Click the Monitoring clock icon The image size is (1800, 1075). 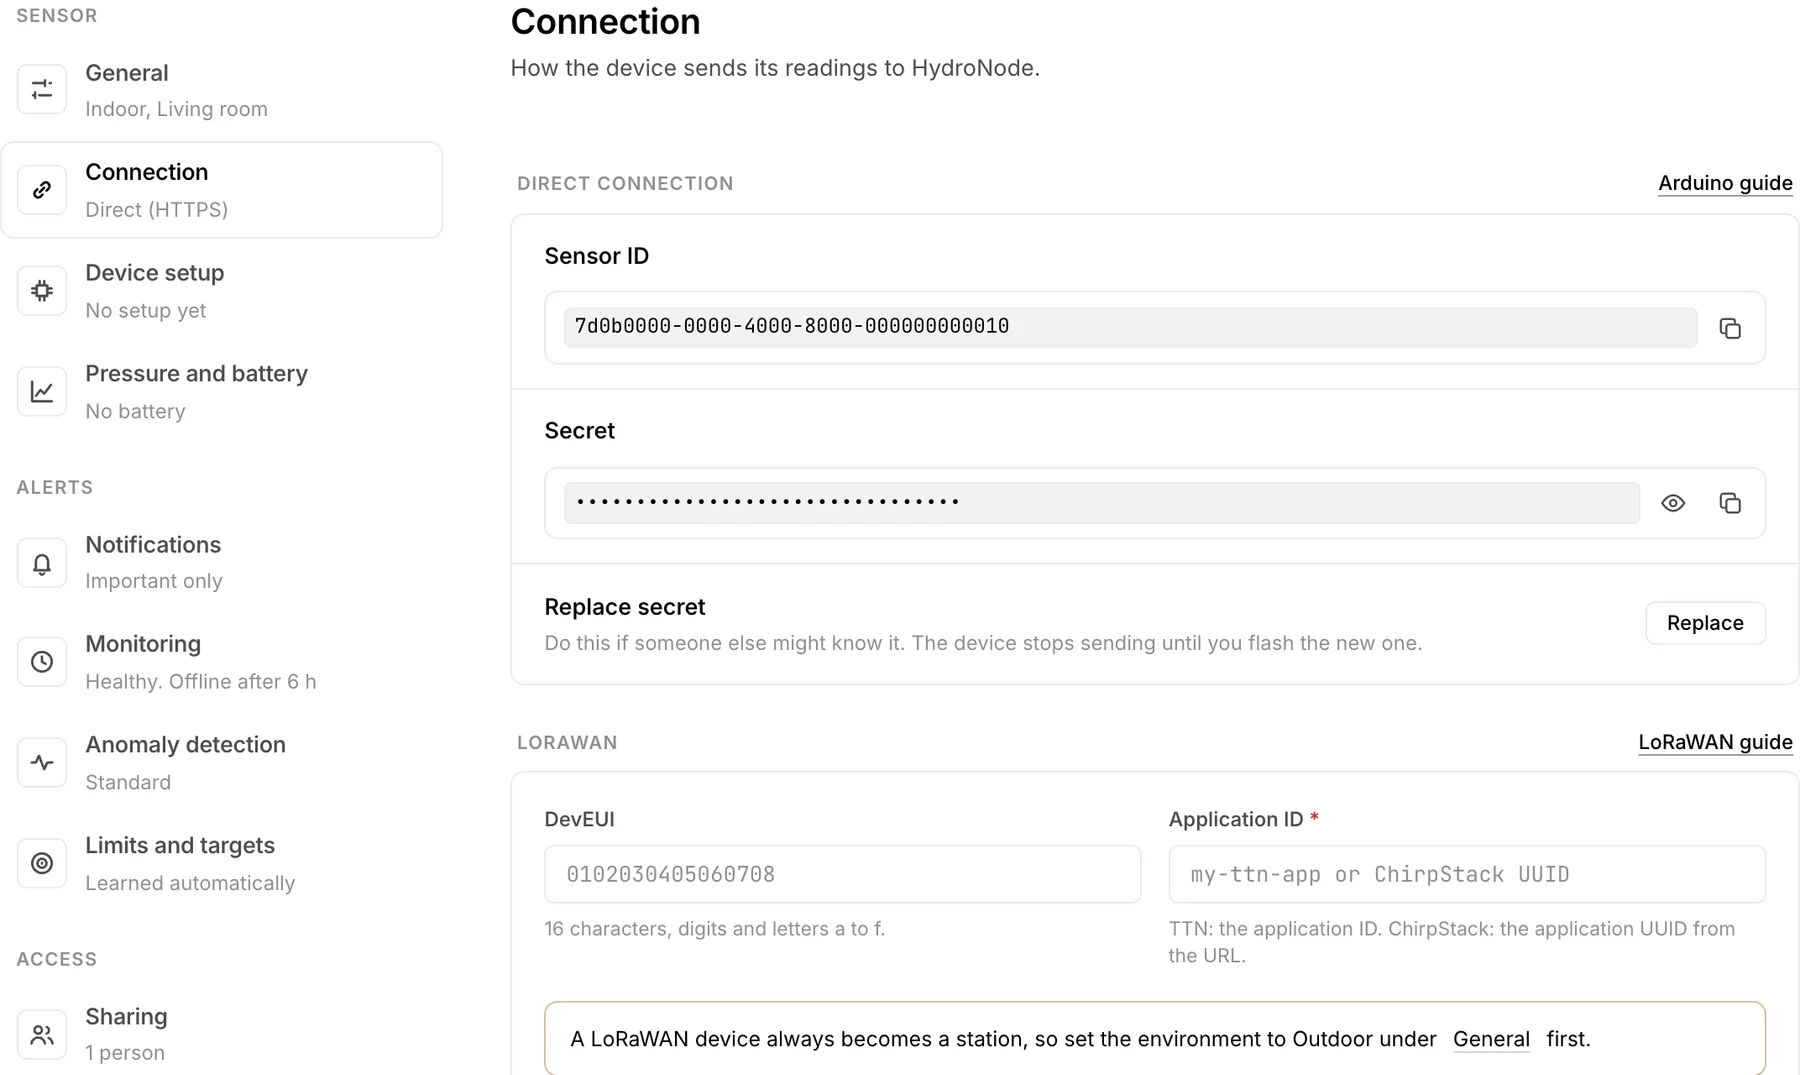[x=42, y=662]
